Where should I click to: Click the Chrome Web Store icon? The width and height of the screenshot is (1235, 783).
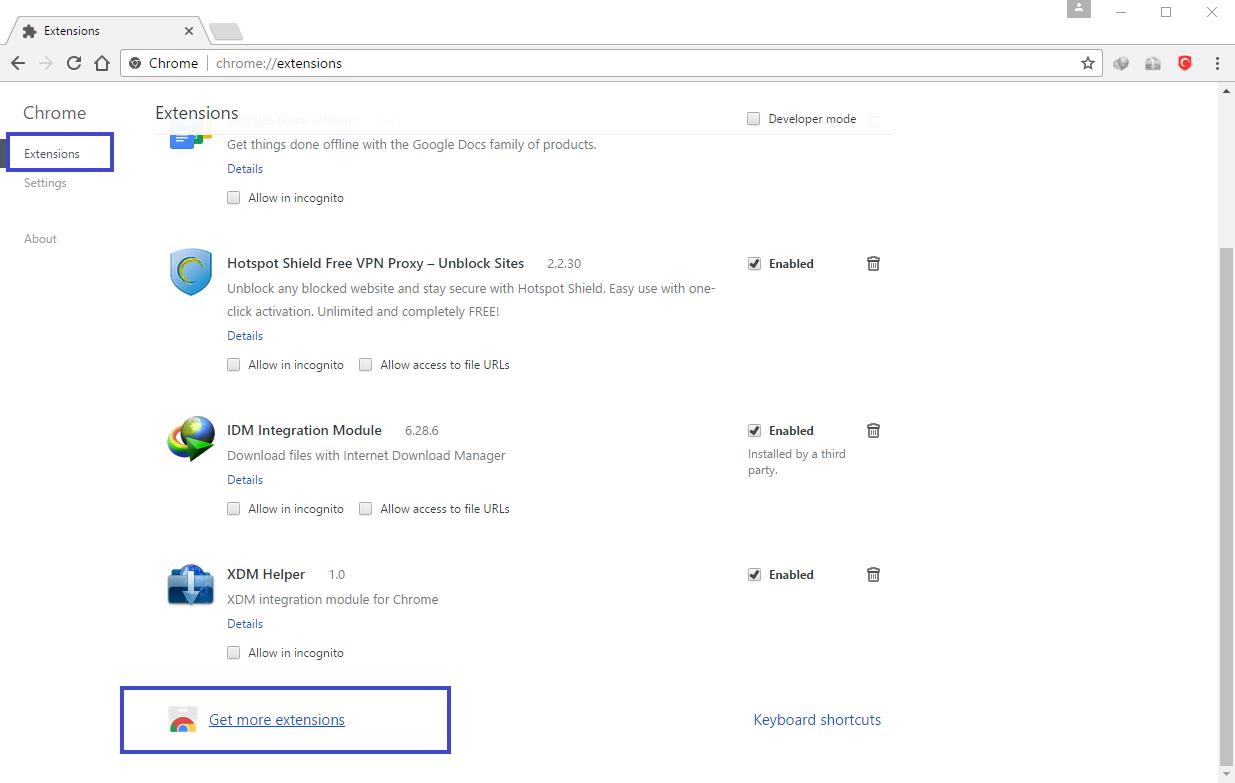point(182,720)
